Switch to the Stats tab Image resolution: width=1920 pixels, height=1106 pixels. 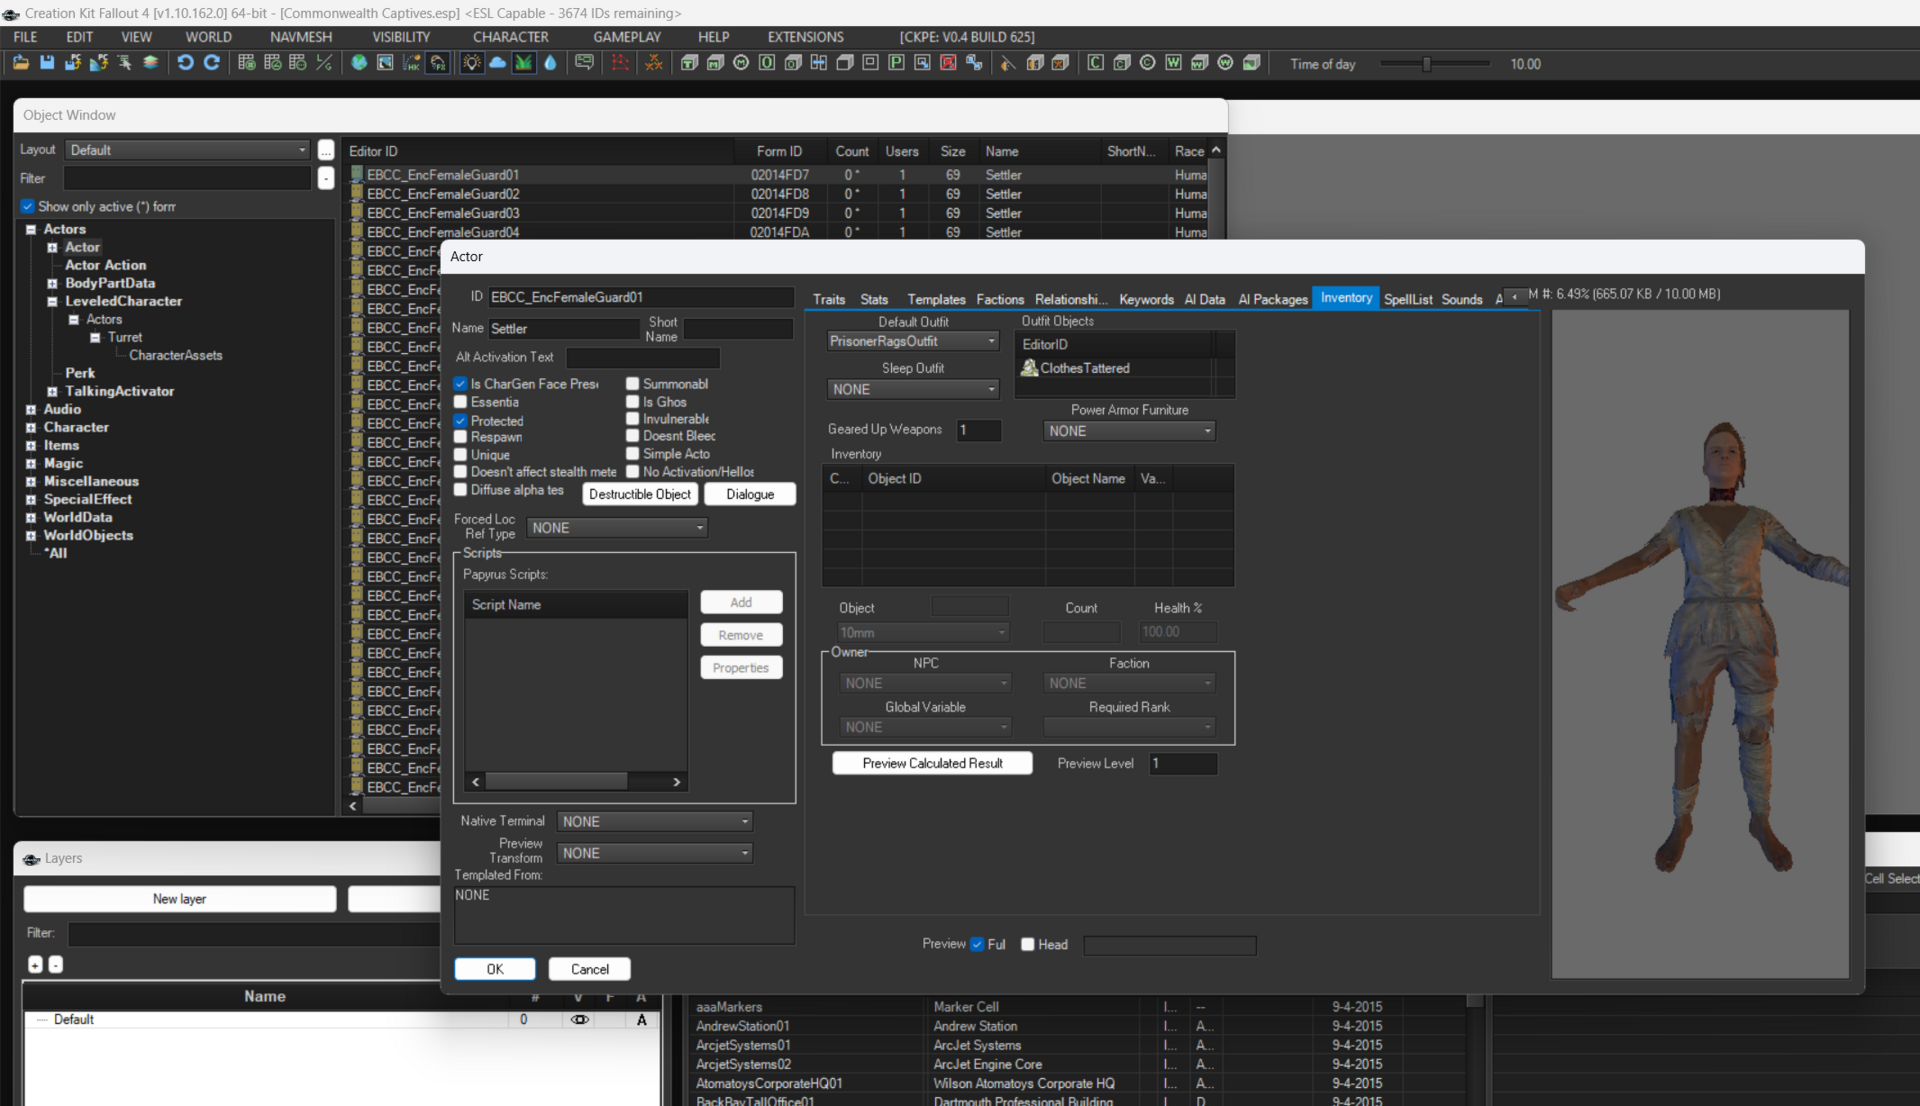874,299
